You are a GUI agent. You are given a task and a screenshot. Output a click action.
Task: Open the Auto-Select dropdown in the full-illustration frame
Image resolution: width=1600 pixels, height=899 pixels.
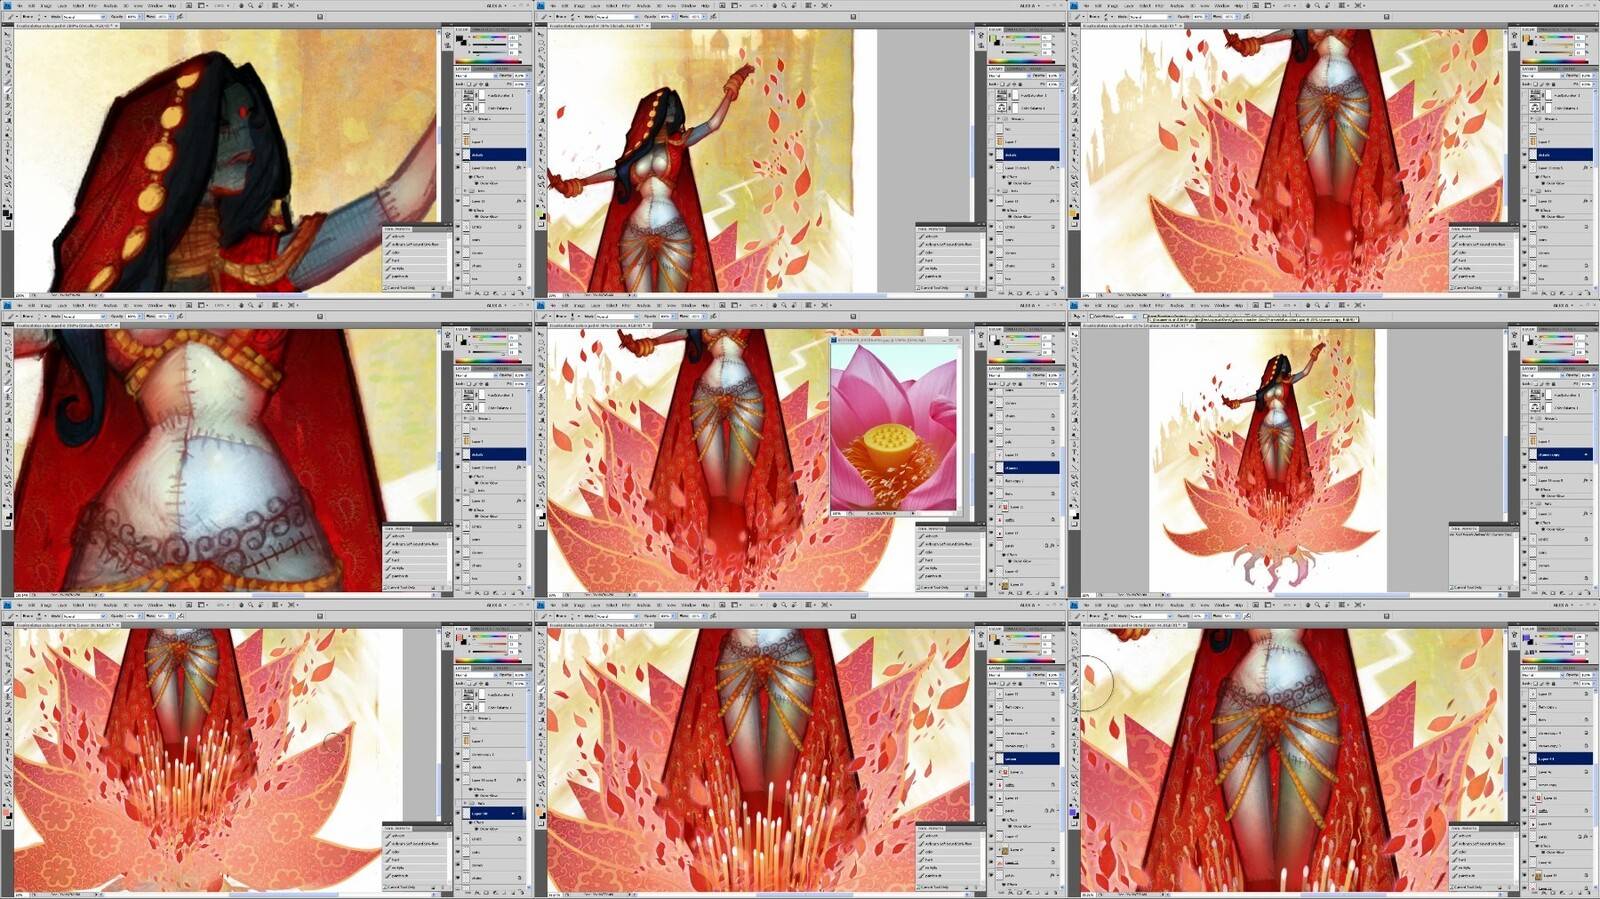coord(1125,316)
